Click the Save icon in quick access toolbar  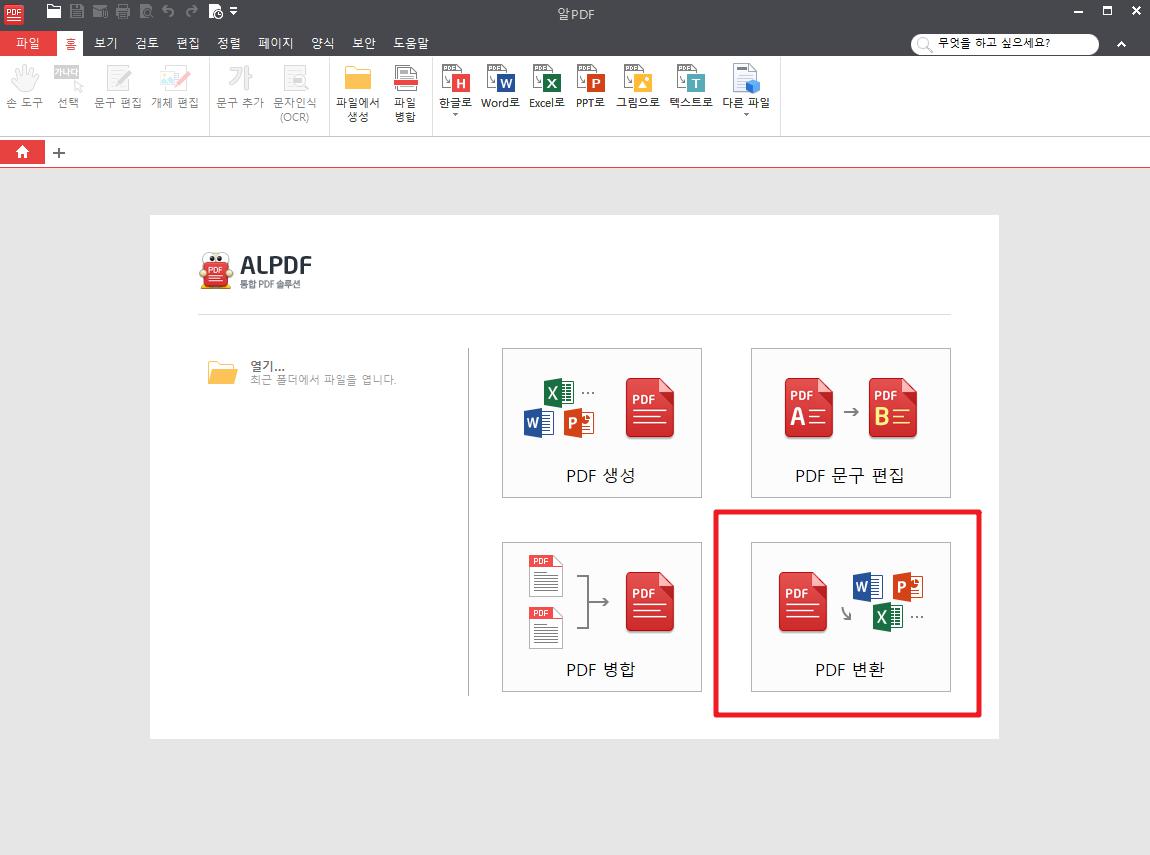(77, 11)
